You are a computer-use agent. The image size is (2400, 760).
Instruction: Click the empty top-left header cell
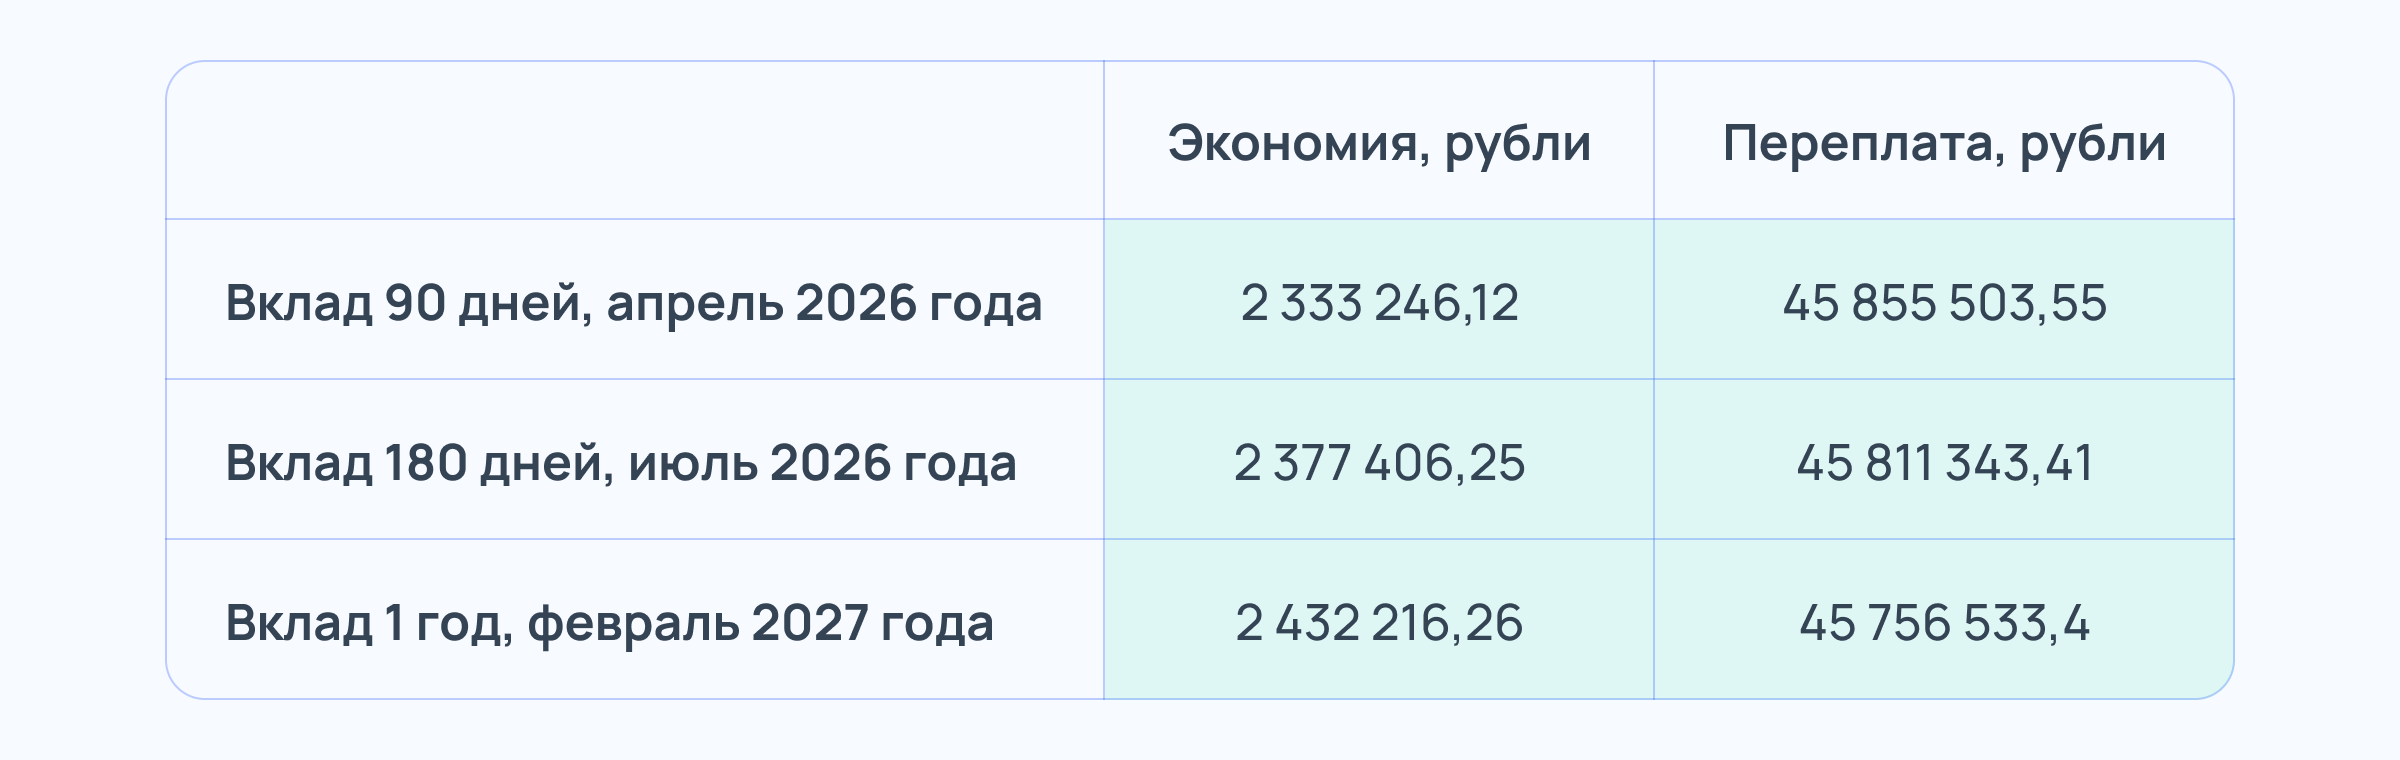tap(634, 140)
